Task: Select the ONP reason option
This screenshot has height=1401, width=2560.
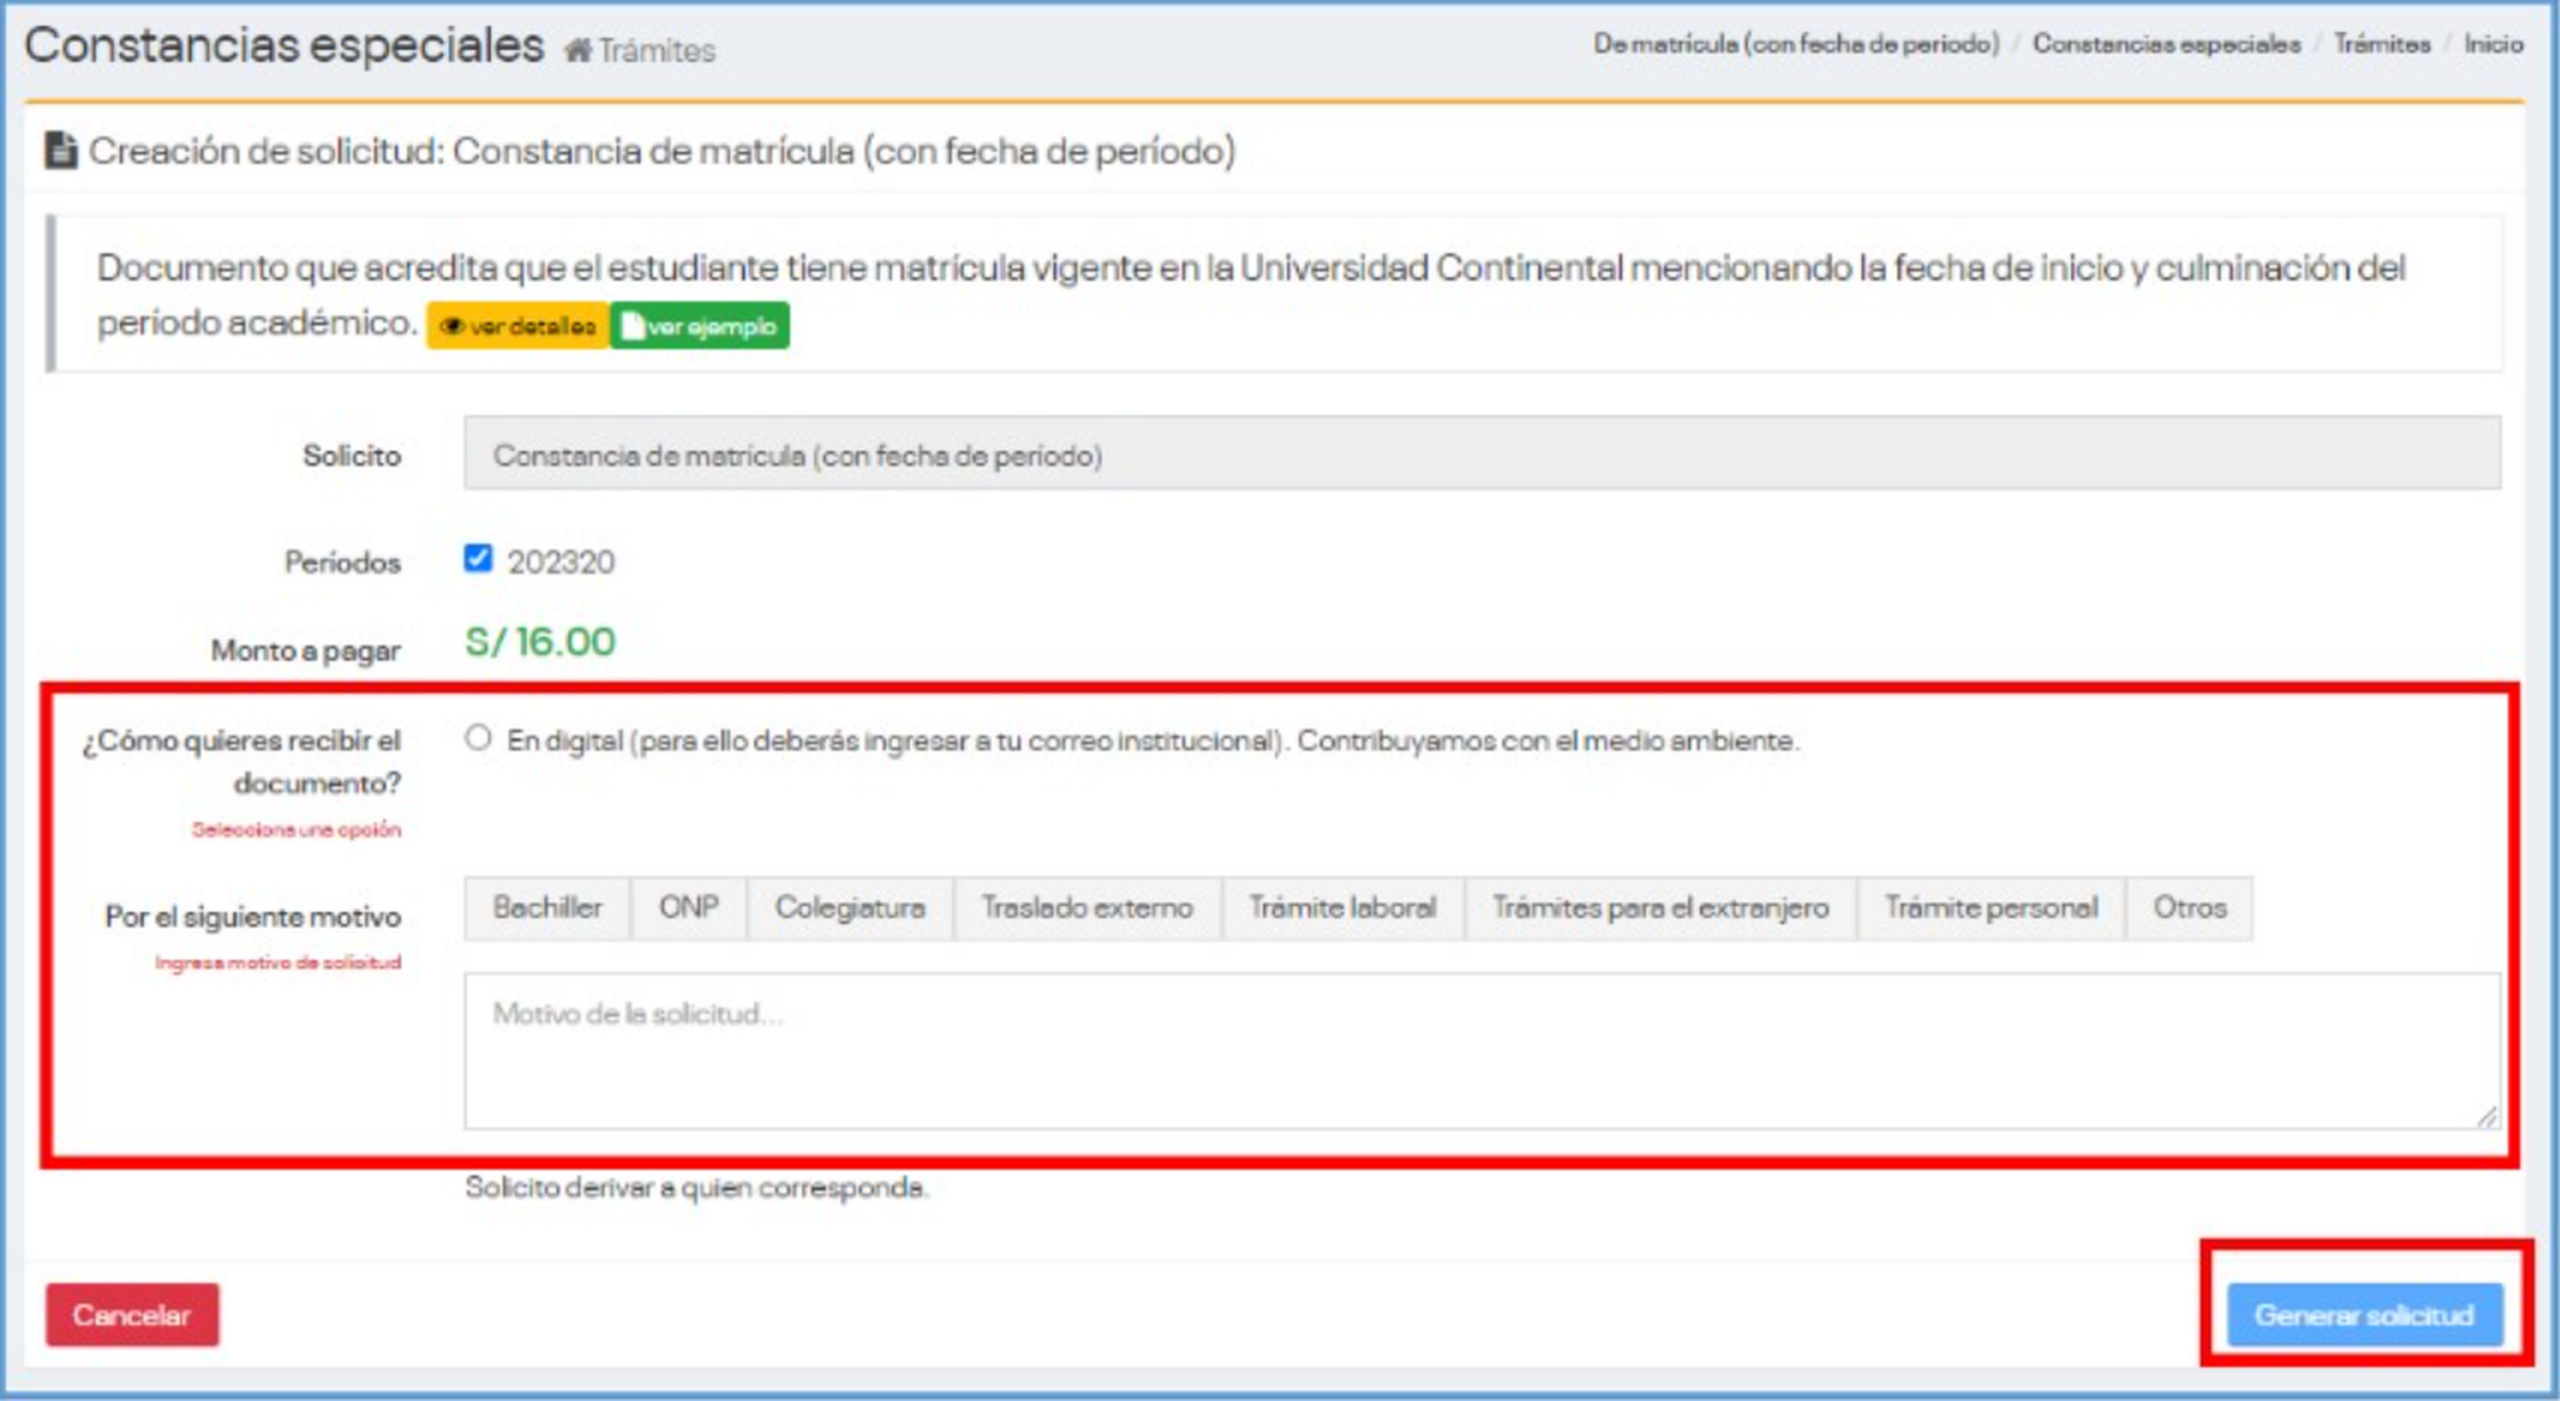Action: click(688, 908)
